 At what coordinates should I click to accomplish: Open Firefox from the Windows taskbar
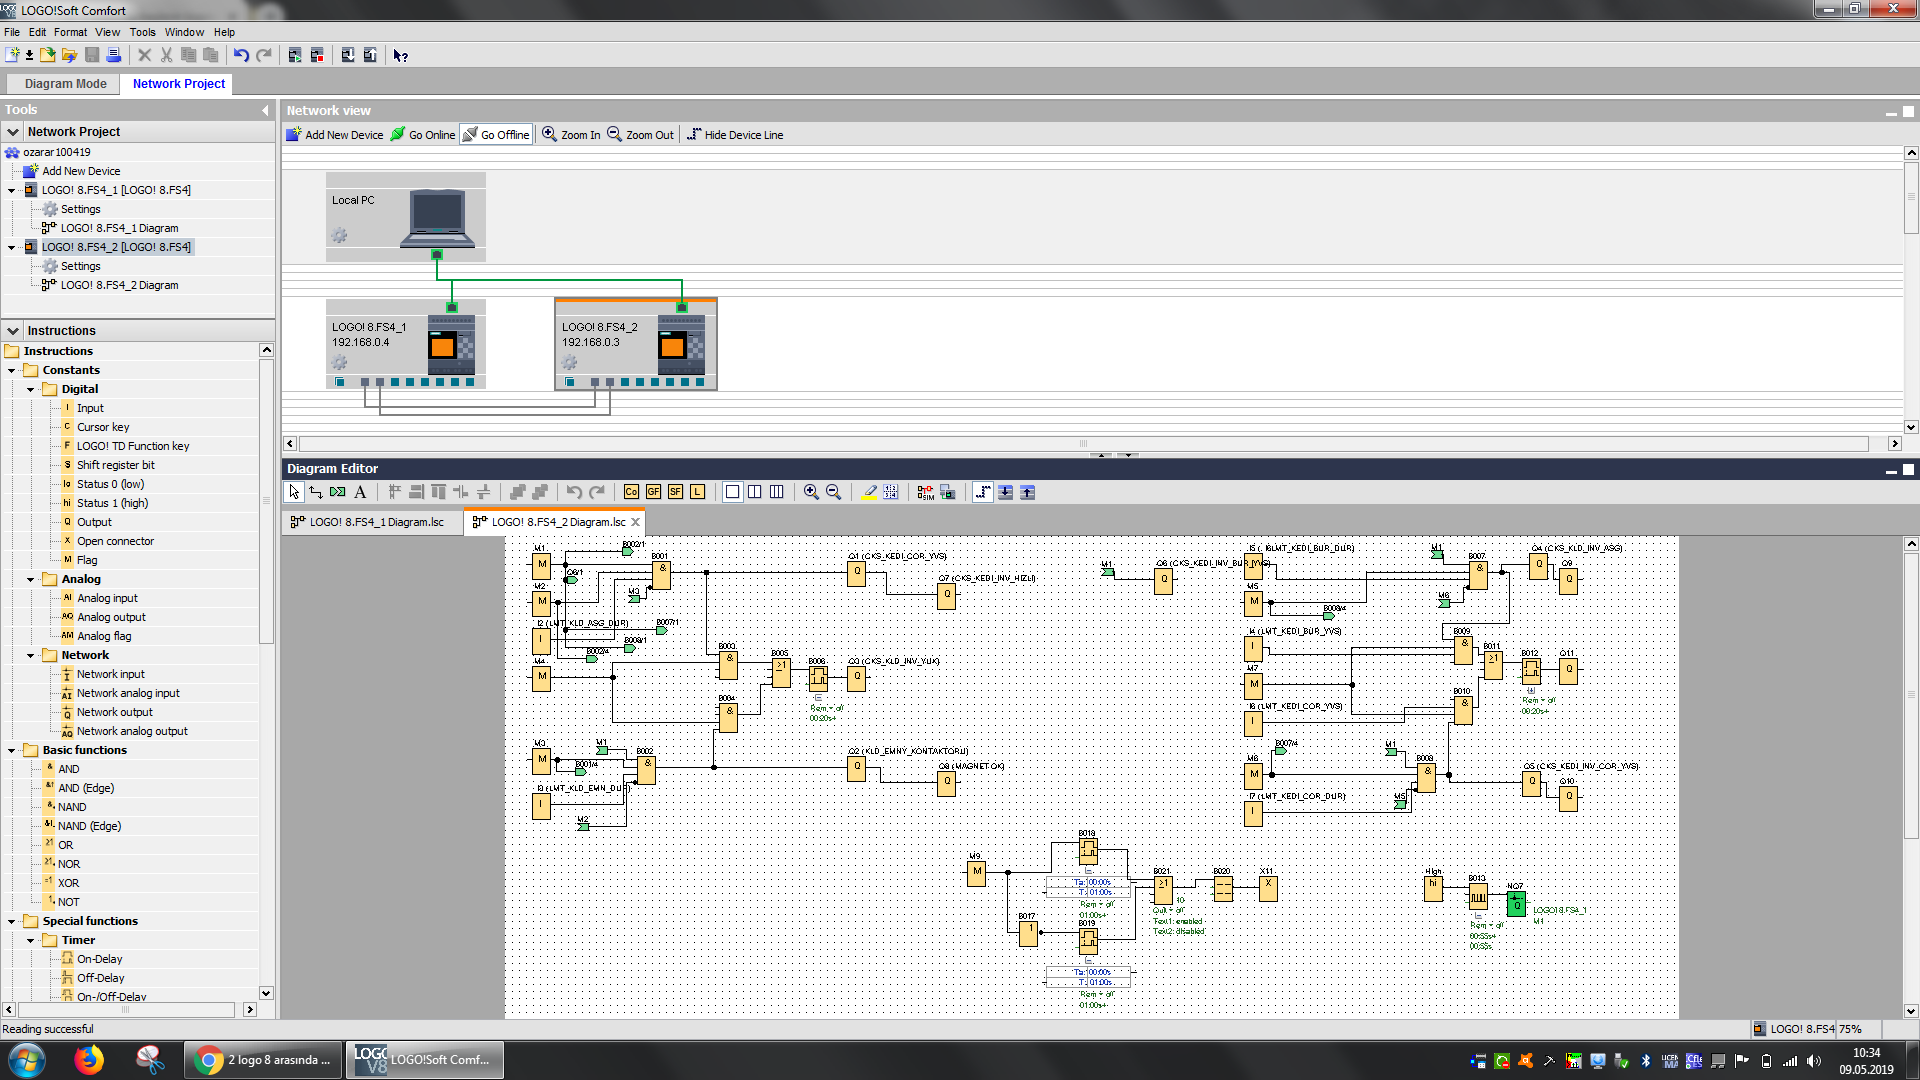89,1059
